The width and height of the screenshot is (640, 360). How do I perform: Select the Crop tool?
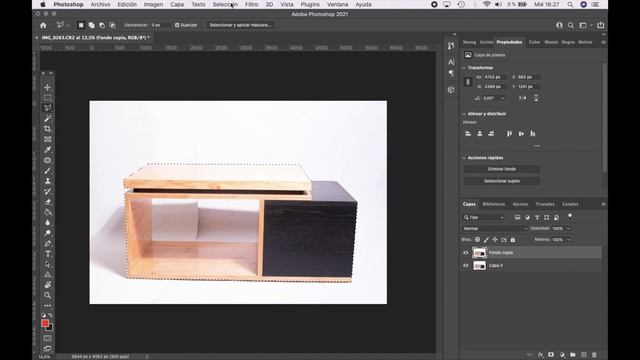[47, 129]
